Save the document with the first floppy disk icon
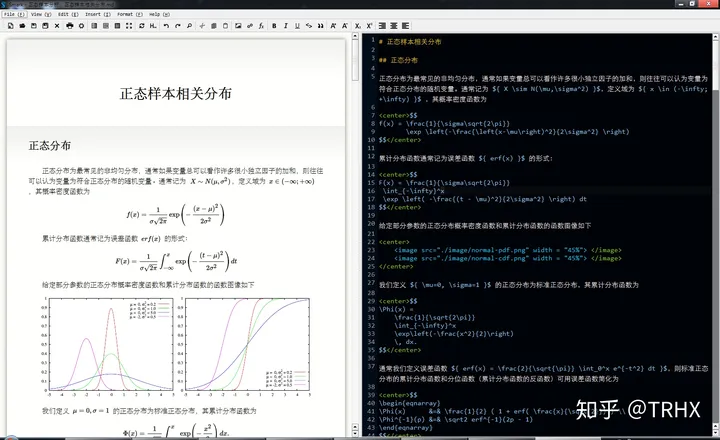Viewport: 720px width, 440px height. click(x=34, y=26)
